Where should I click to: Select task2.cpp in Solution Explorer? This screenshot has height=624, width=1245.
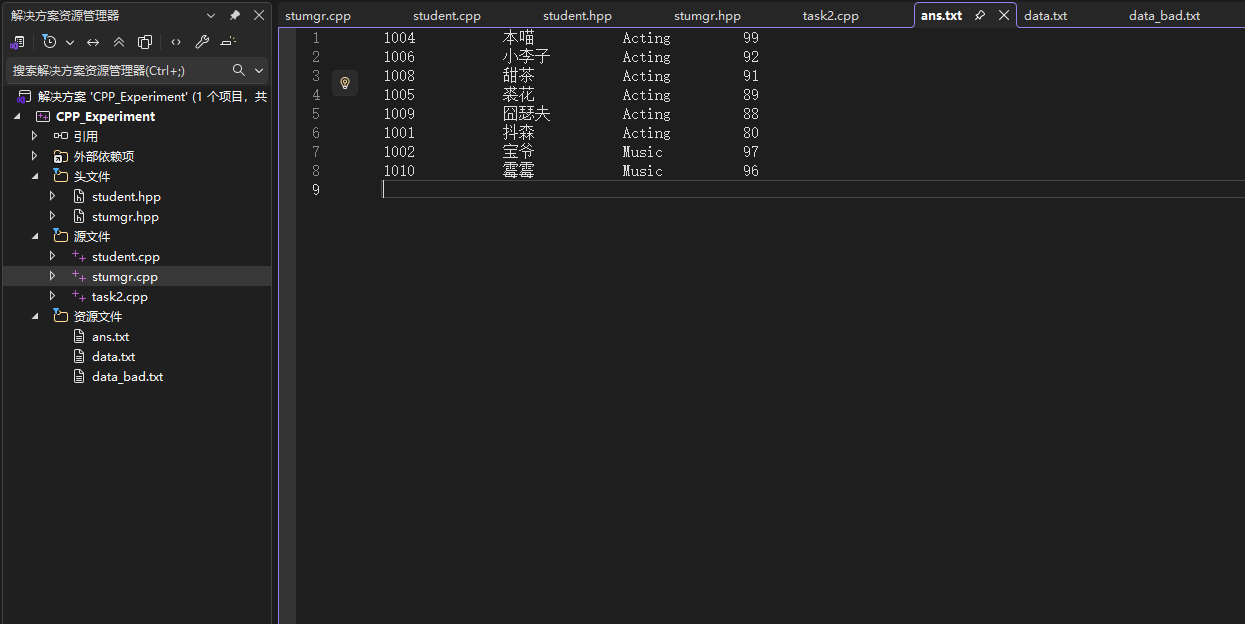pyautogui.click(x=120, y=297)
